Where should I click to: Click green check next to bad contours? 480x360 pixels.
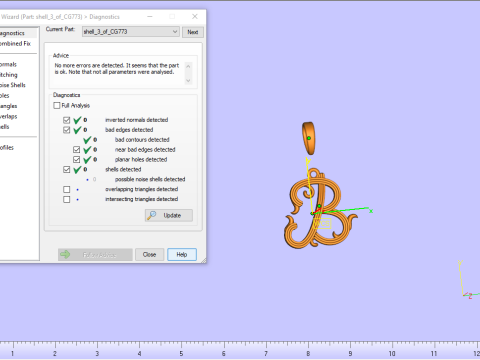pos(87,140)
